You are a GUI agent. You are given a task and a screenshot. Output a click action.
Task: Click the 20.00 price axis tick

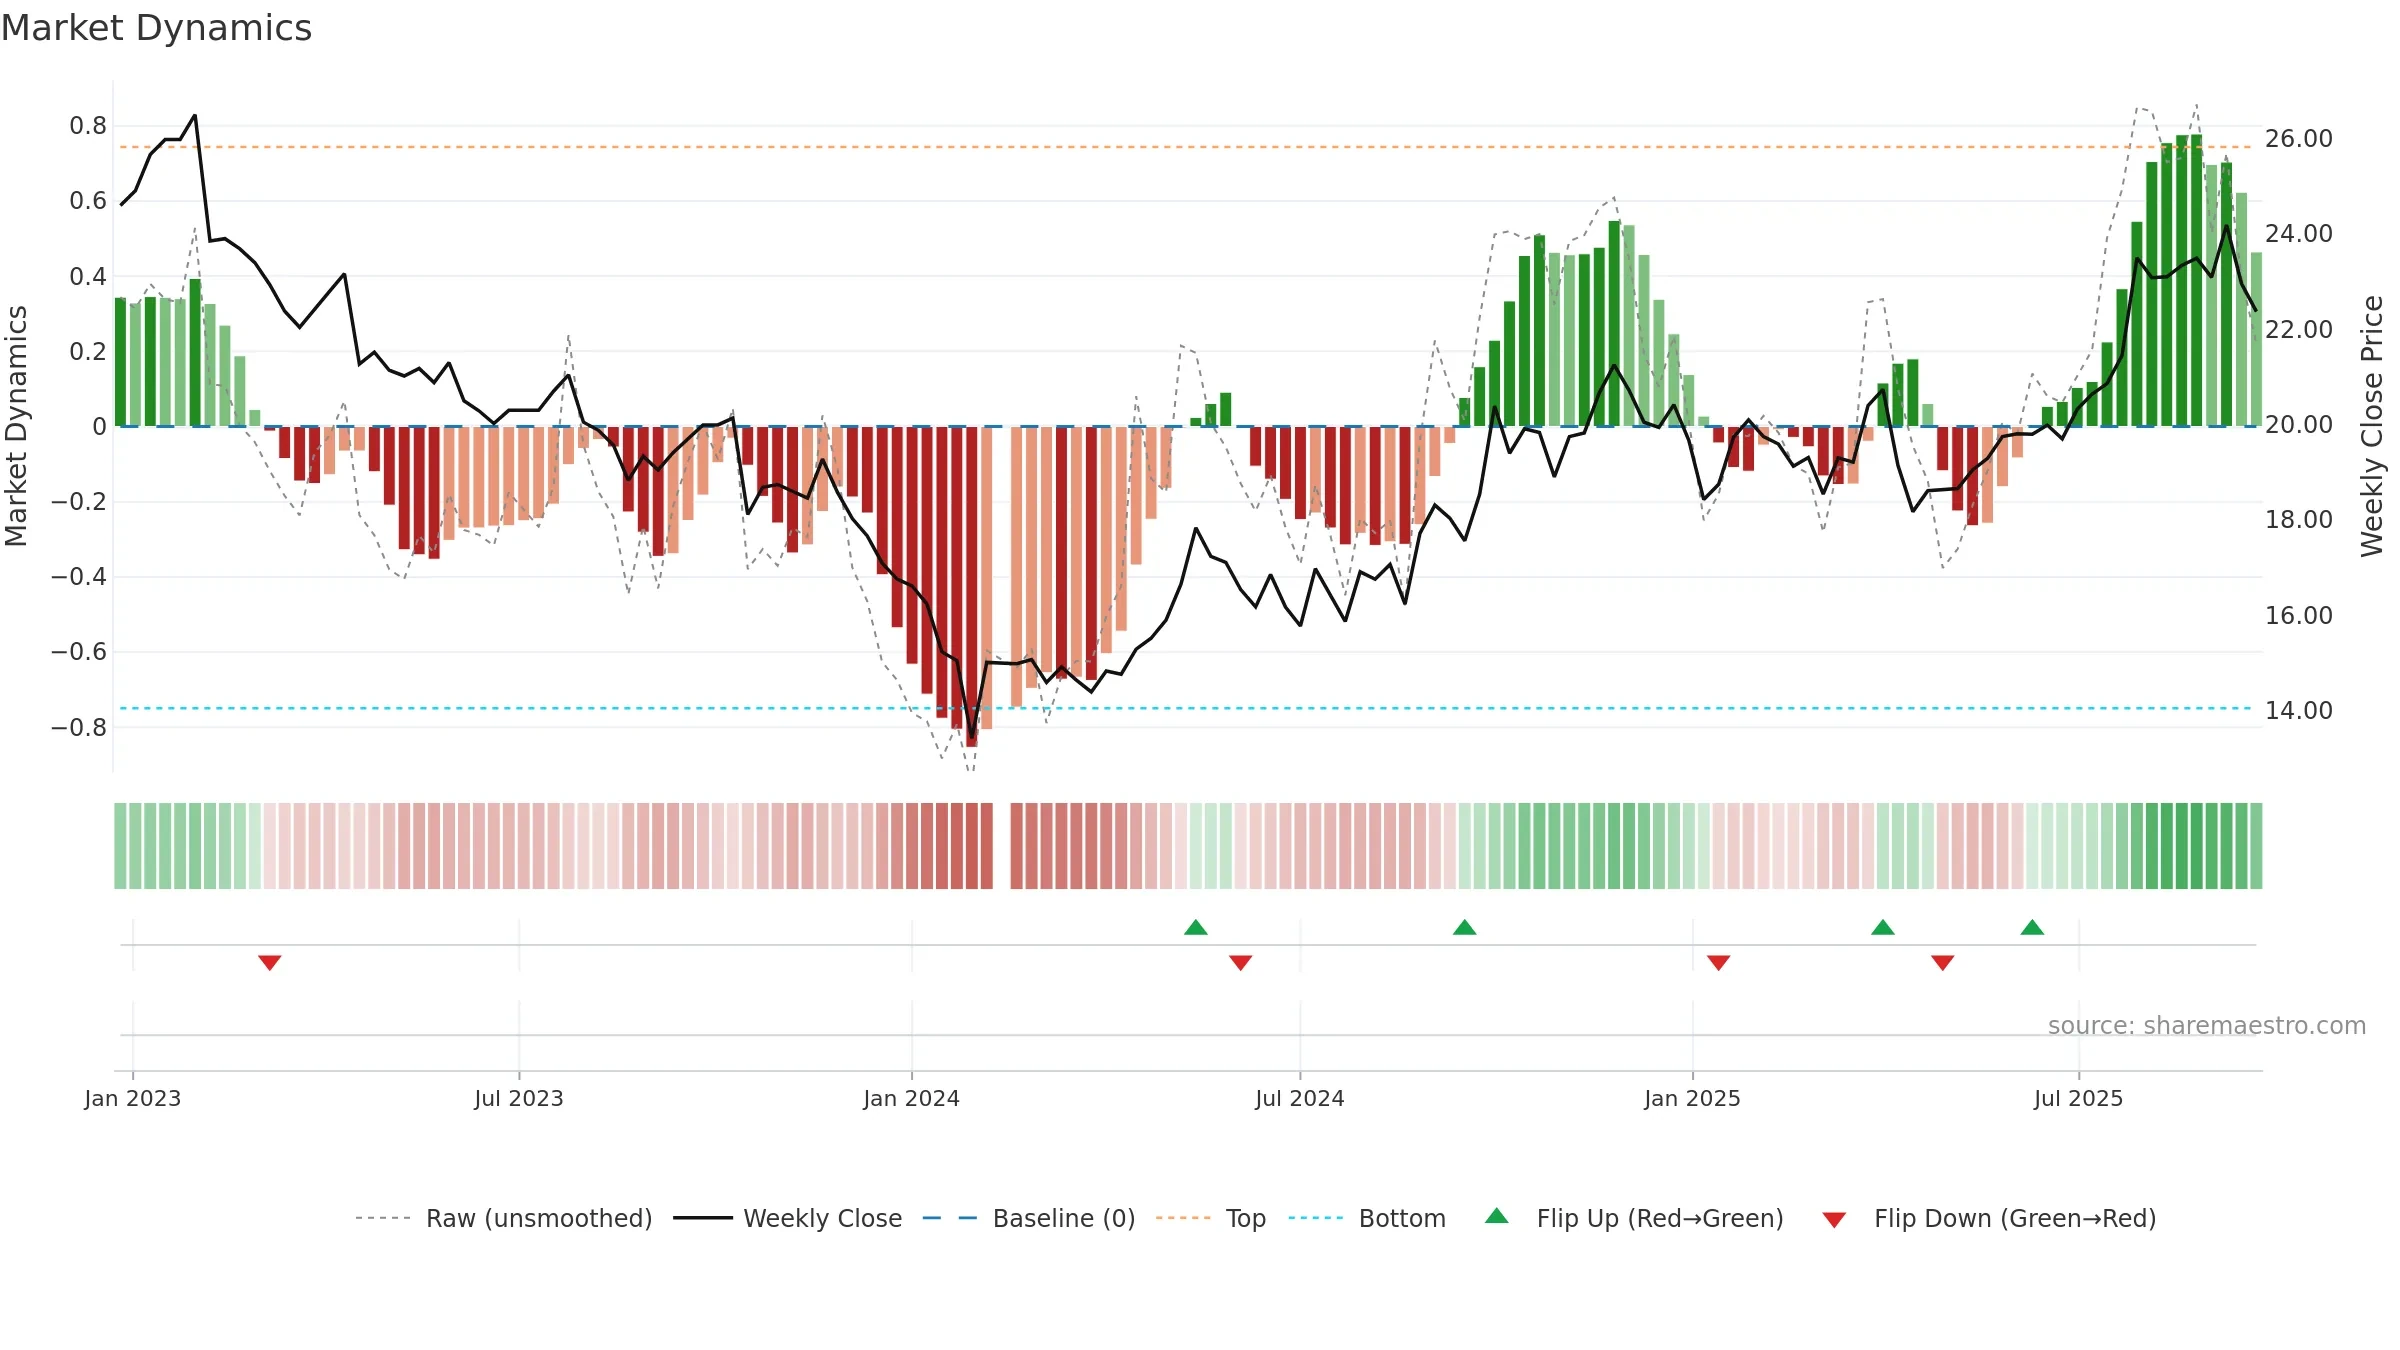2299,424
